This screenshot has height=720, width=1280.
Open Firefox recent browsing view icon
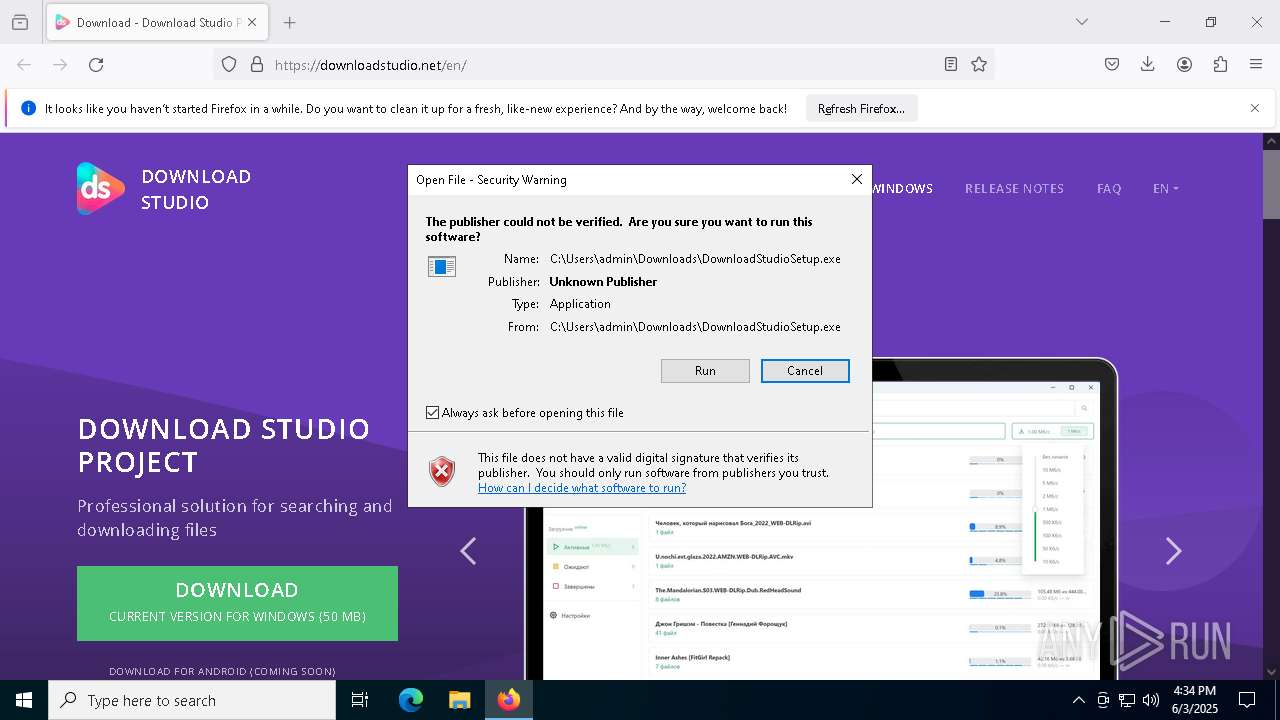coord(19,22)
